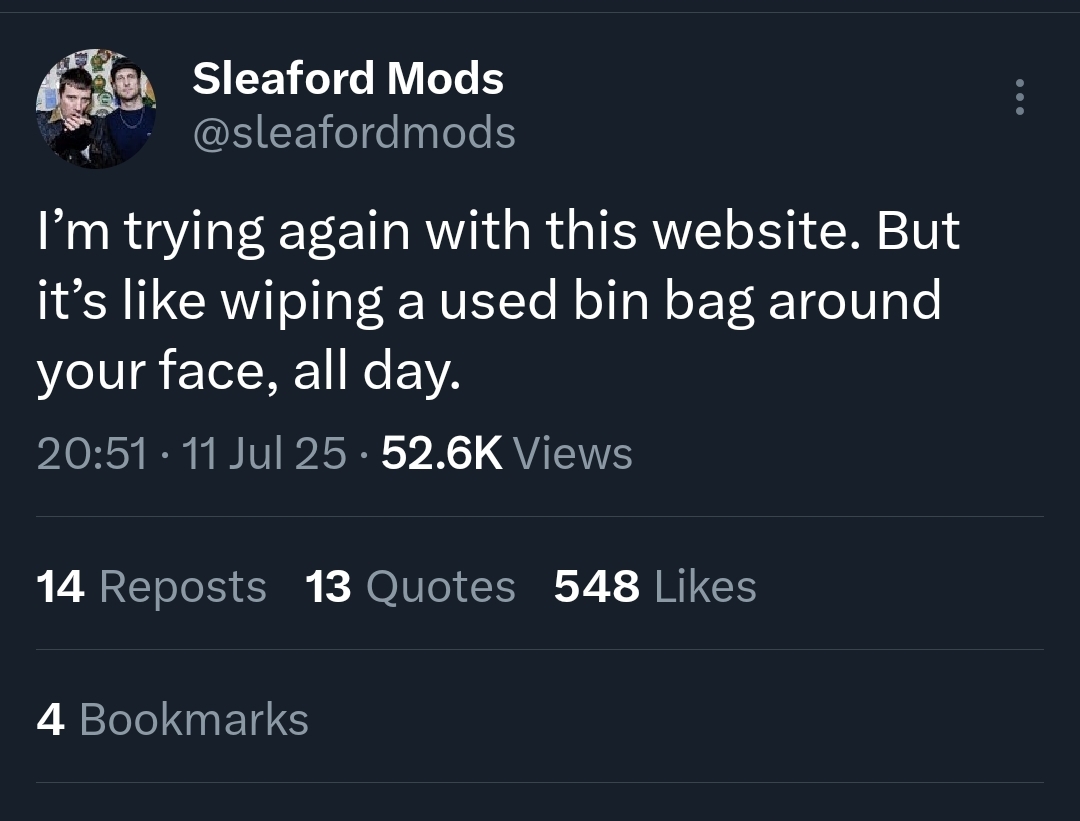Click the first line of the tweet text
The width and height of the screenshot is (1080, 821).
[x=497, y=232]
